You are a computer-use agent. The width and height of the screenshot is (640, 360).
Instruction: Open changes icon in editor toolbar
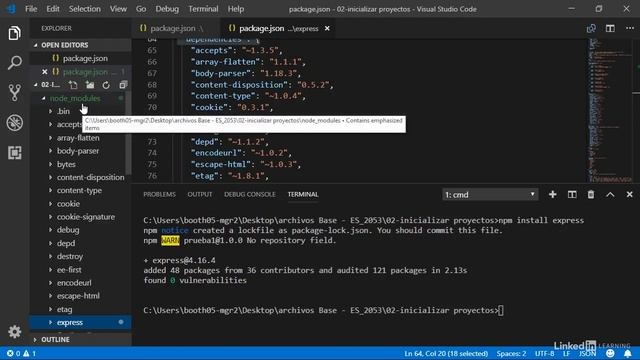(x=591, y=28)
